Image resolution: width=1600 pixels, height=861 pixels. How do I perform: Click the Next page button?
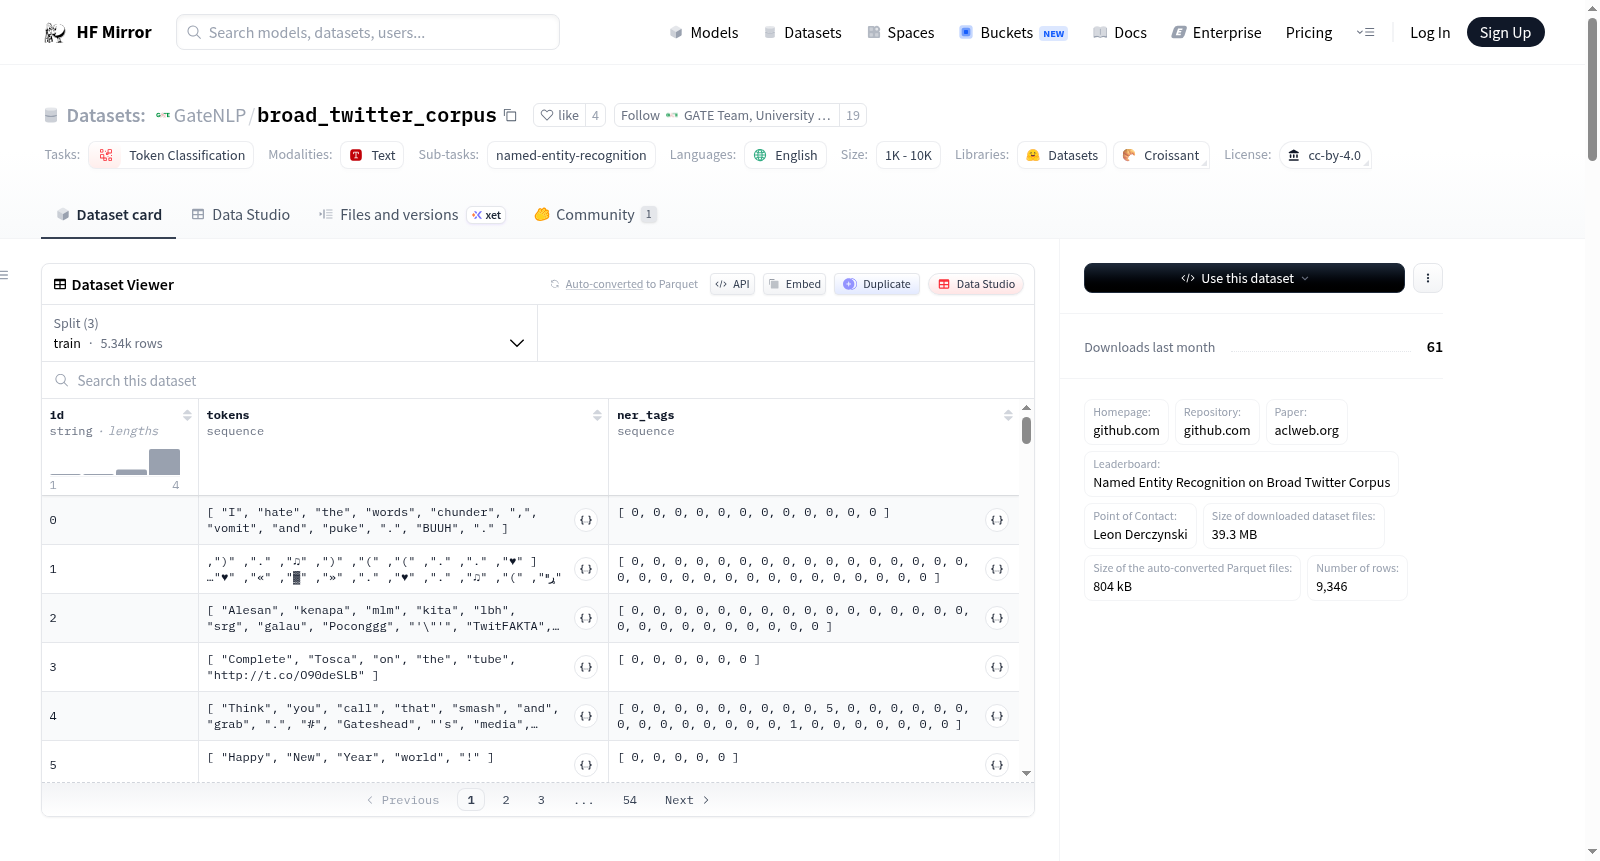[x=687, y=800]
